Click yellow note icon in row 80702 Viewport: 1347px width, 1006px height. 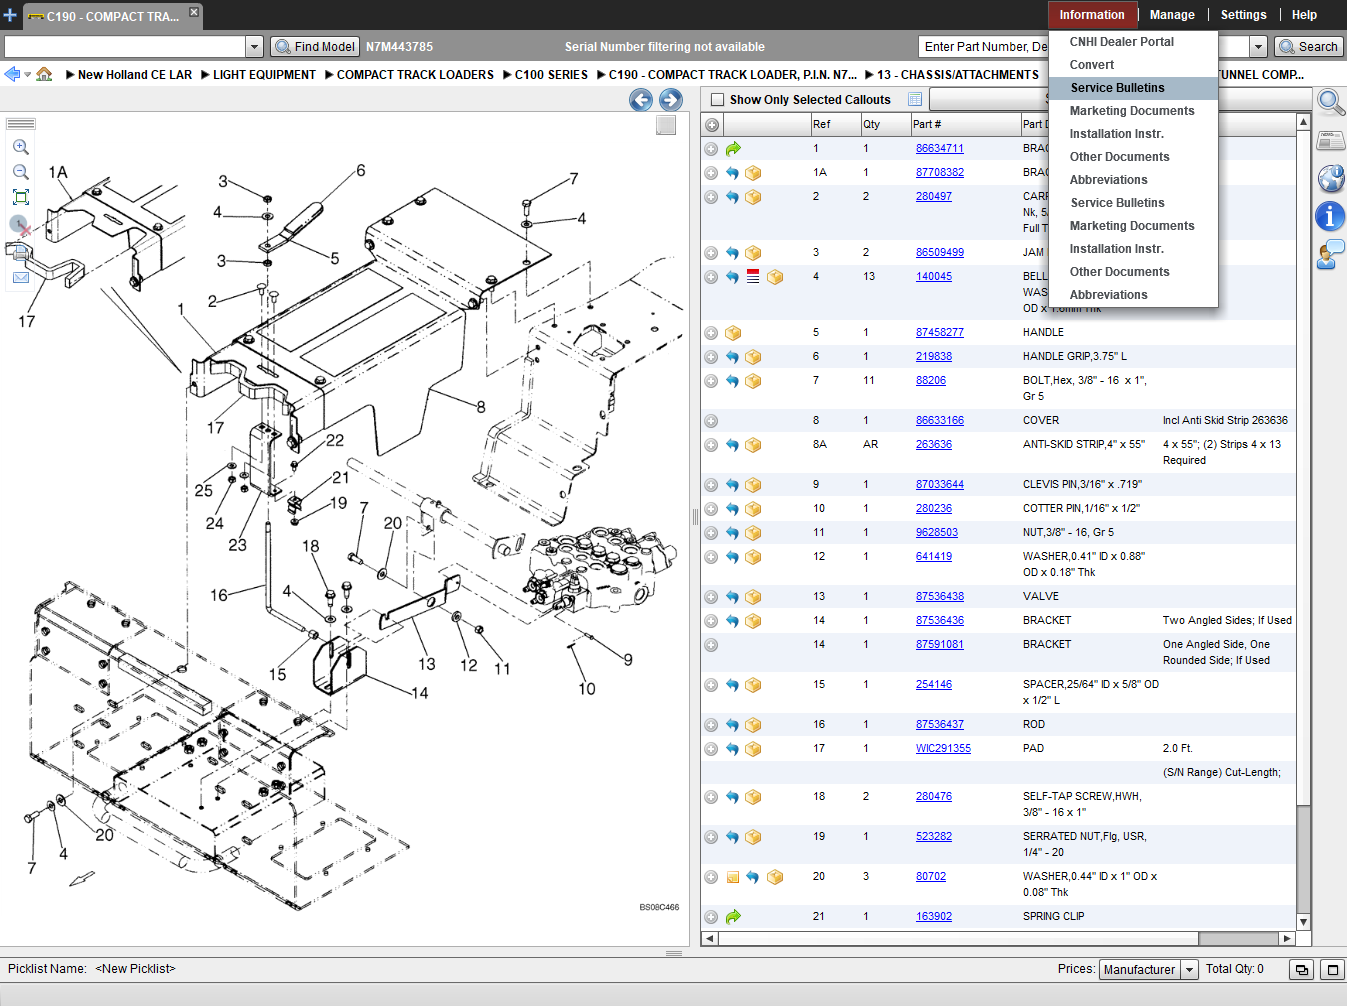pos(733,877)
